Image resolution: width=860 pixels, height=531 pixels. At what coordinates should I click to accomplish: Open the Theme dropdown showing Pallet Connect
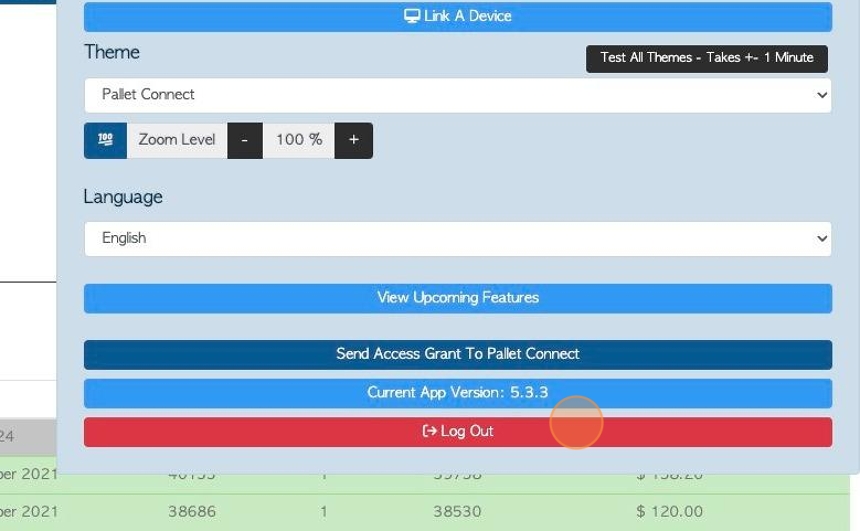[458, 95]
